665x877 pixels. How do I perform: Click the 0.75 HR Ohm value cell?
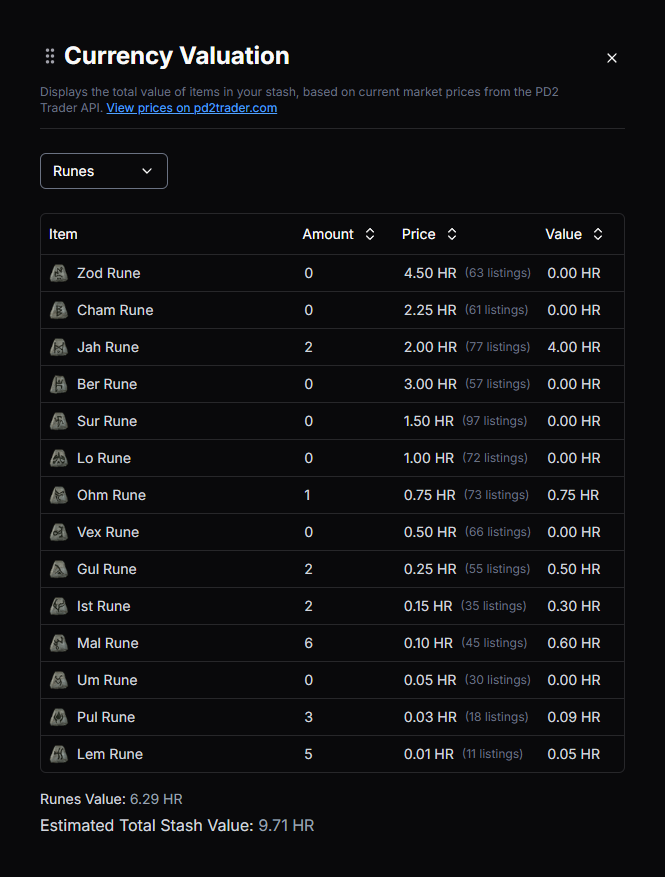[x=573, y=495]
